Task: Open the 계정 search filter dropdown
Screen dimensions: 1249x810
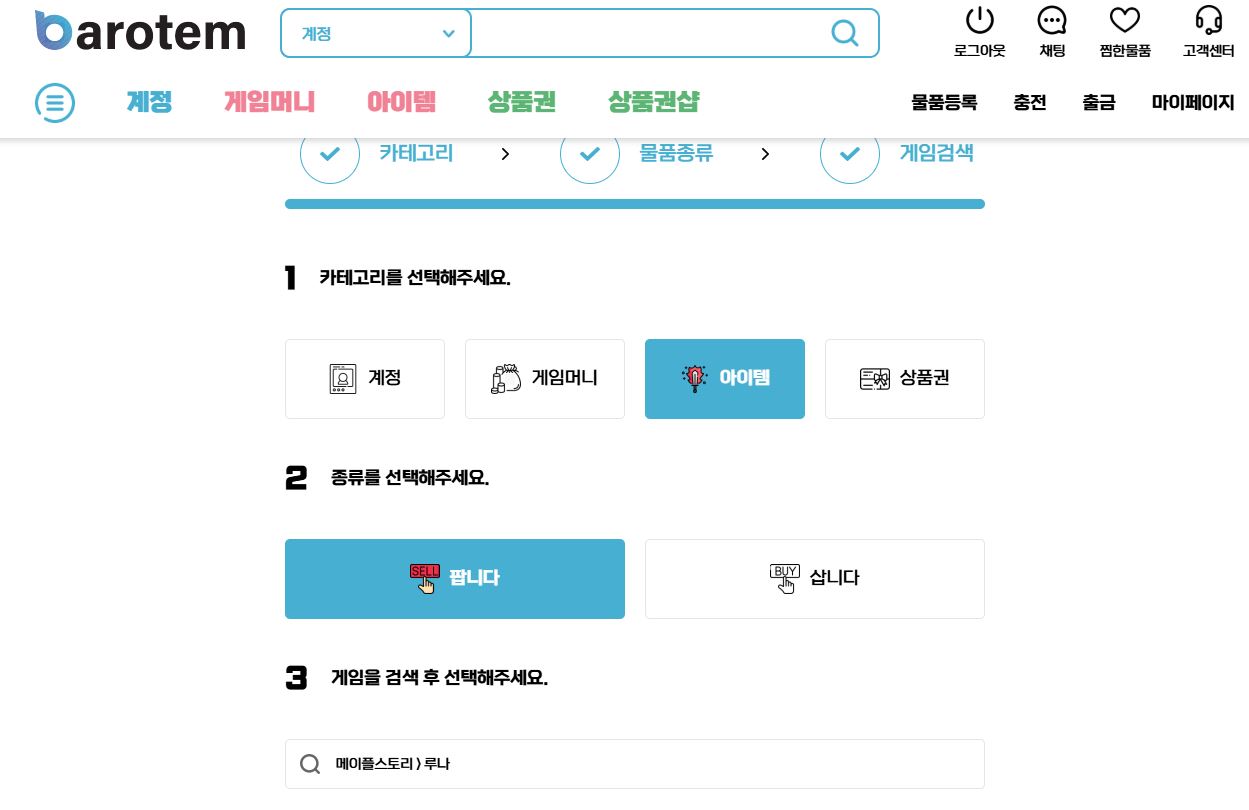Action: pyautogui.click(x=376, y=33)
